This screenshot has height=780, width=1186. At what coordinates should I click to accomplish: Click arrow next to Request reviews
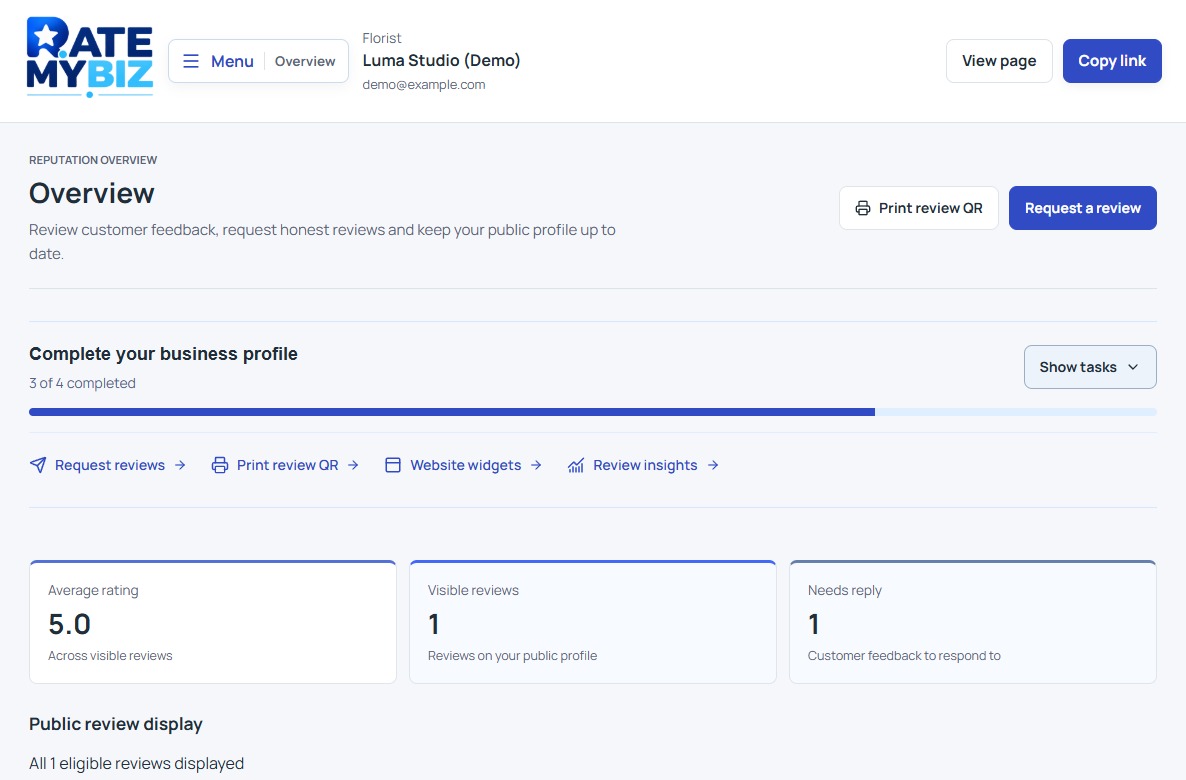pyautogui.click(x=180, y=465)
